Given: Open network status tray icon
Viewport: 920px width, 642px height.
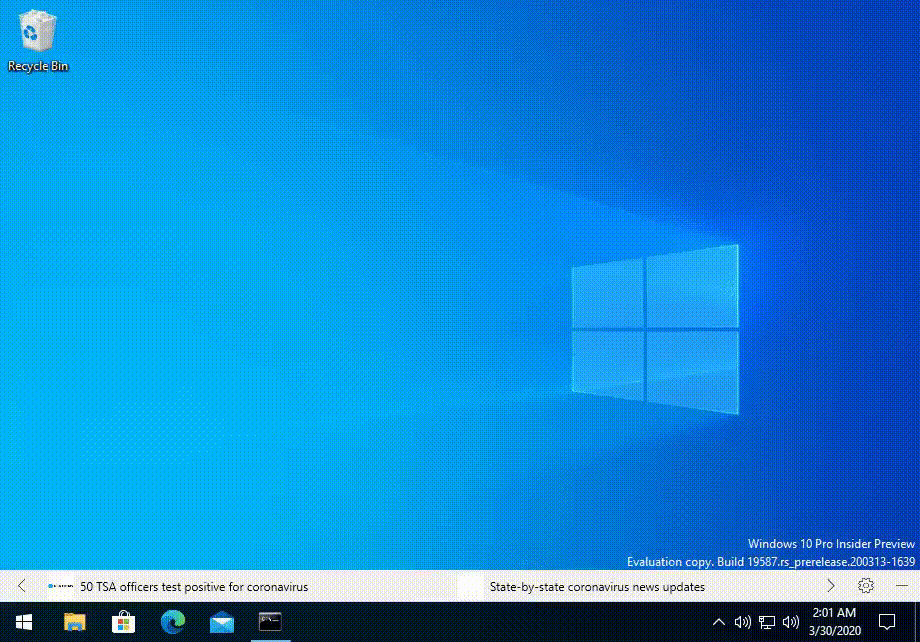Looking at the screenshot, I should click(x=766, y=622).
